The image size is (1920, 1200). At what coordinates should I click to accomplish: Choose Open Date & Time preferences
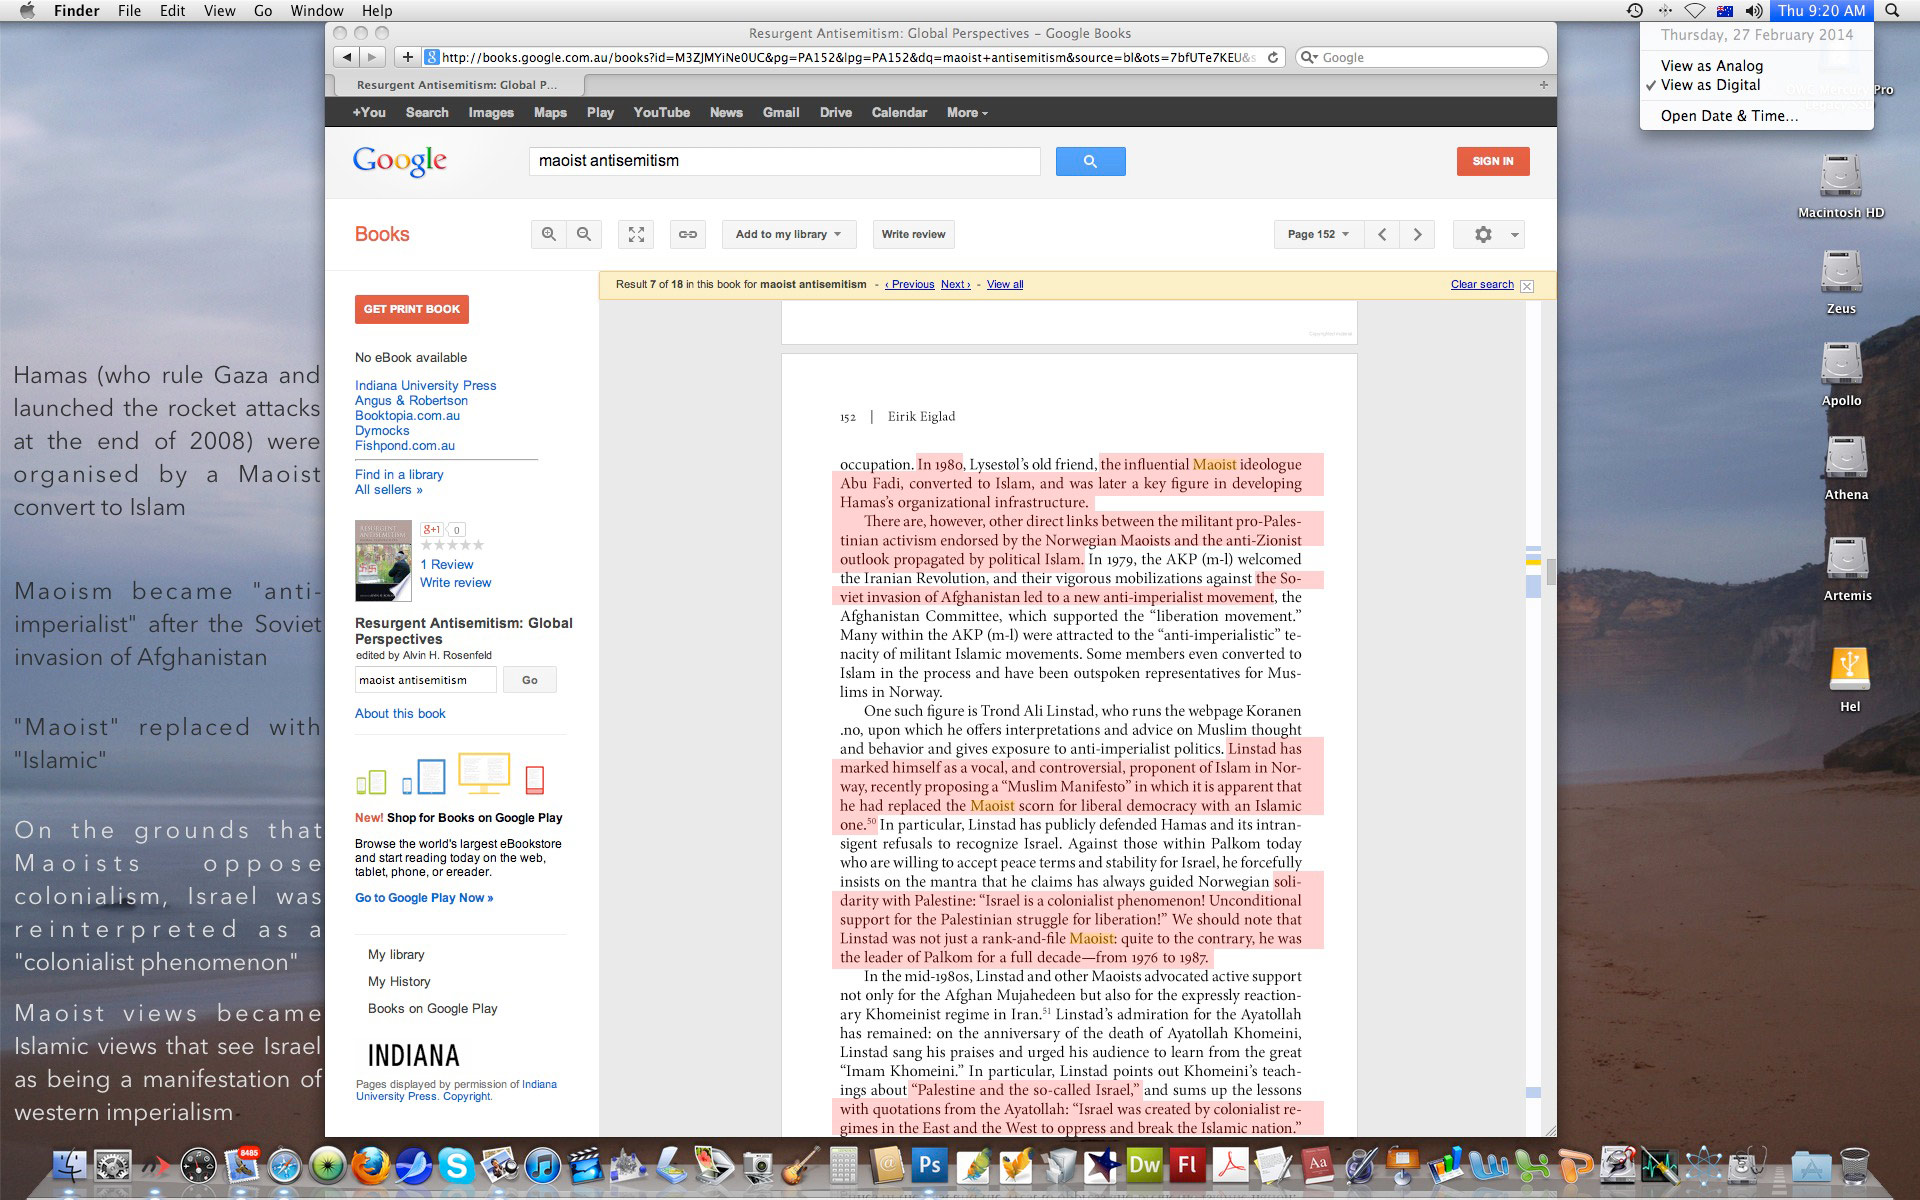1729,116
